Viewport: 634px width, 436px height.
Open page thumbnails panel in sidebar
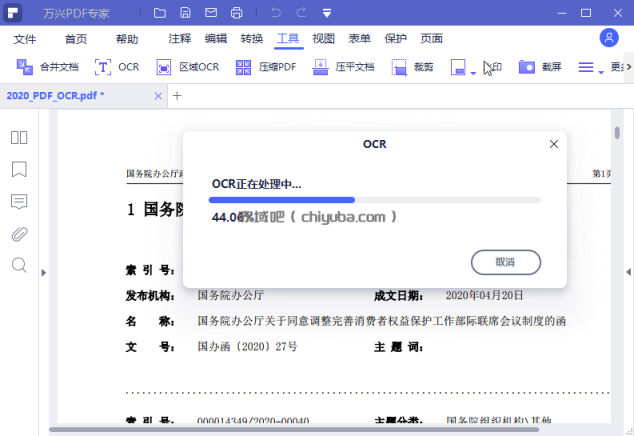pyautogui.click(x=19, y=138)
